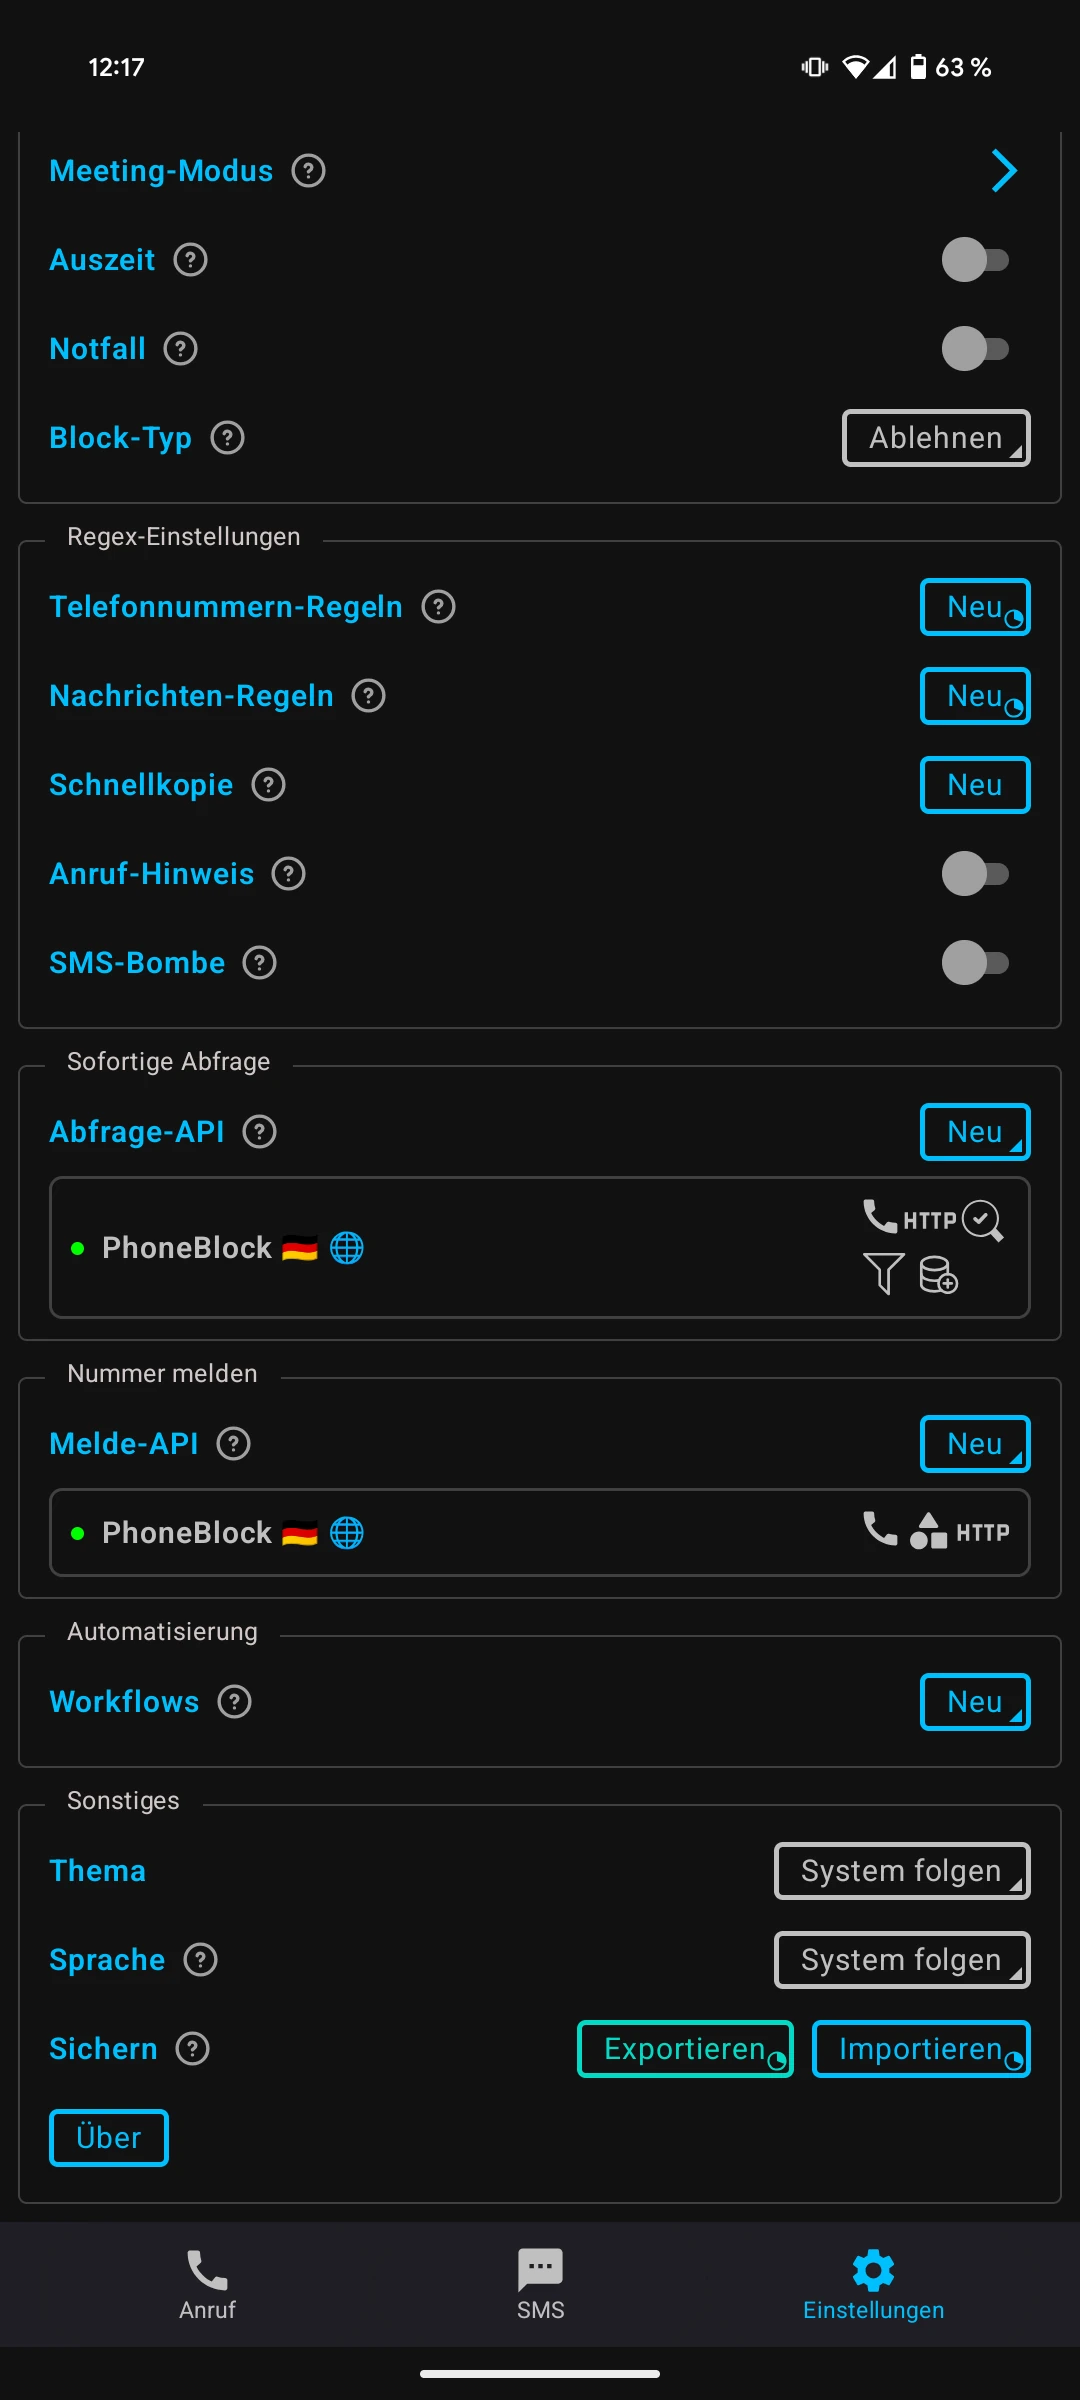Open the SMS tab
1080x2400 pixels.
pos(540,2285)
